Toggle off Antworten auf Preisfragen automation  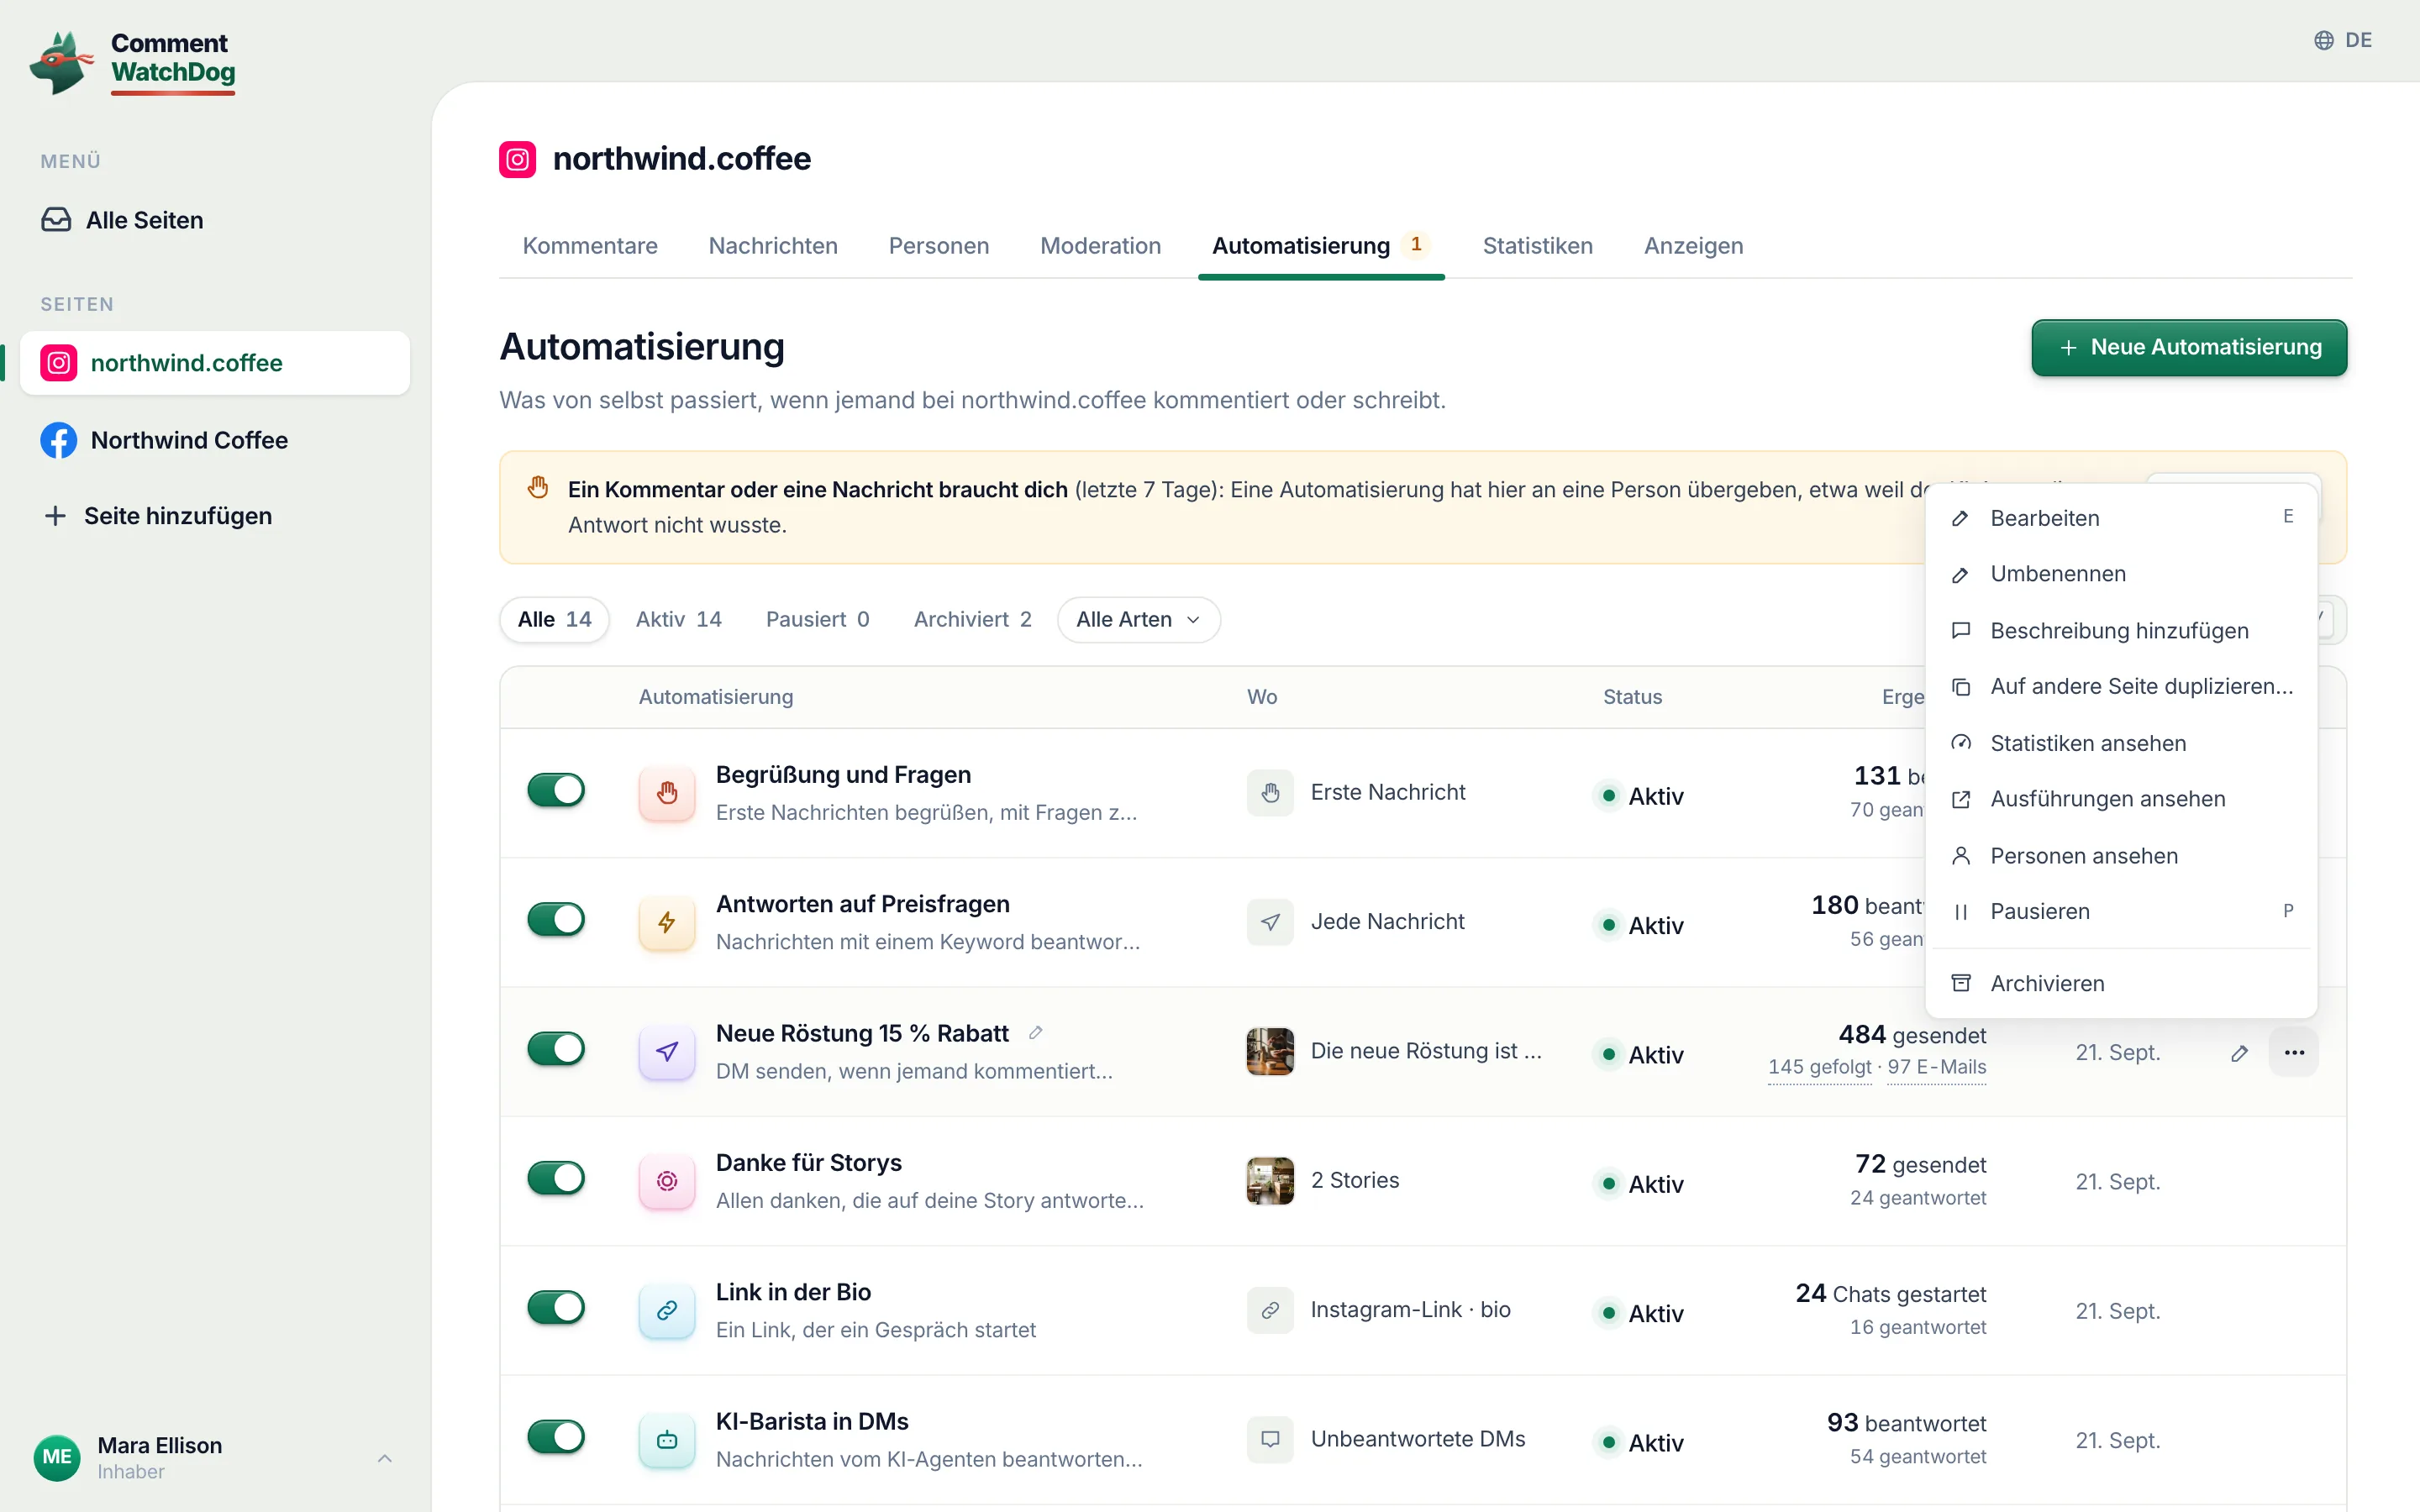556,919
